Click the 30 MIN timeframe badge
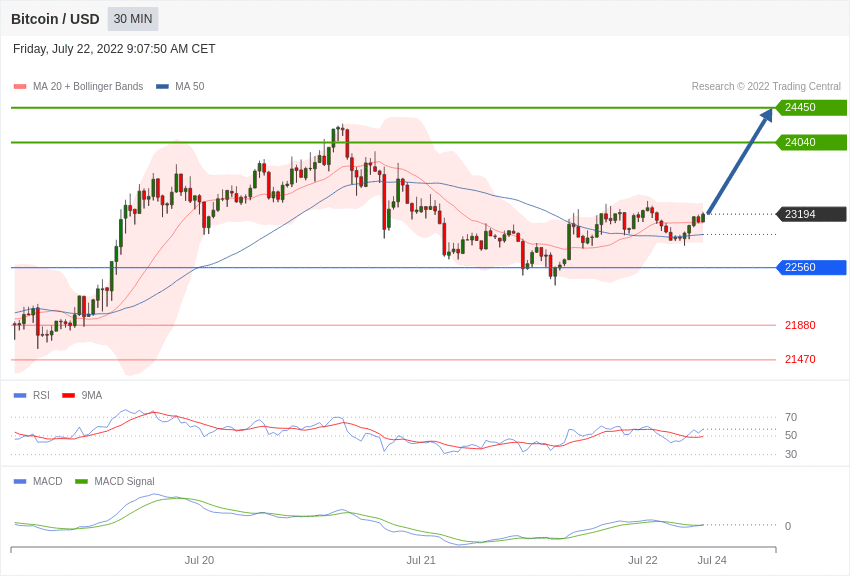 [133, 19]
